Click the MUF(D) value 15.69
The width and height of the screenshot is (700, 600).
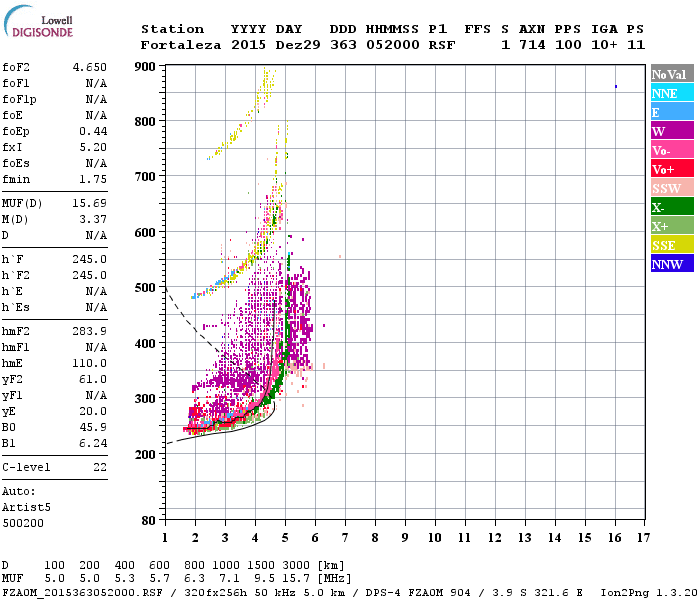[90, 204]
